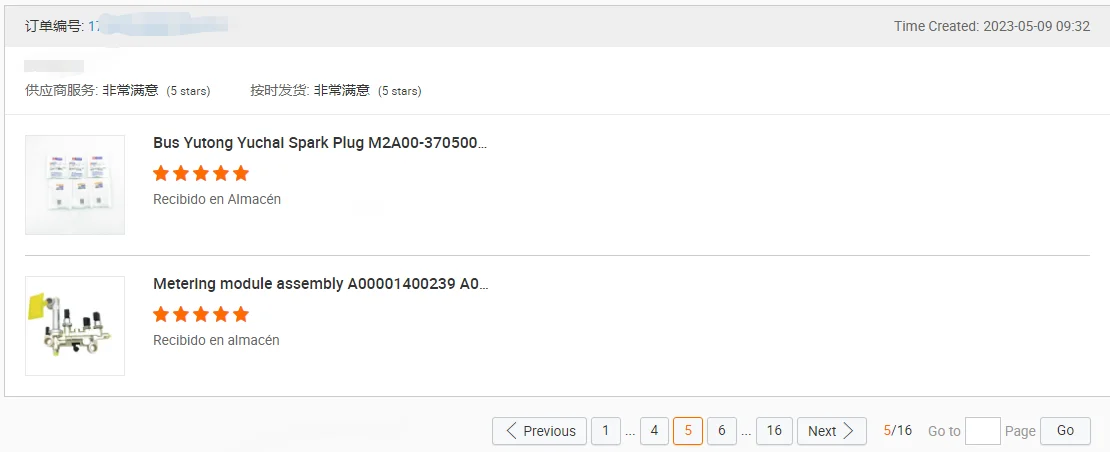1110x452 pixels.
Task: Click first star of Spark Plug rating
Action: [161, 173]
